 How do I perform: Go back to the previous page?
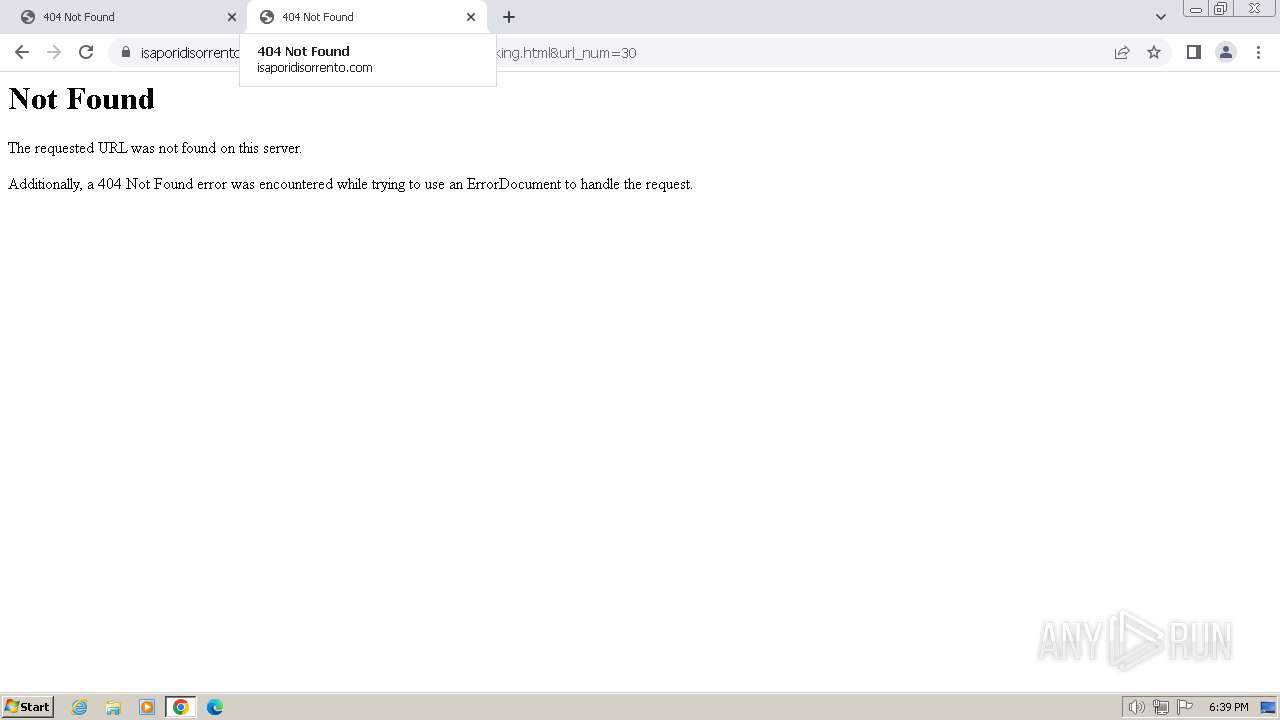(x=22, y=52)
